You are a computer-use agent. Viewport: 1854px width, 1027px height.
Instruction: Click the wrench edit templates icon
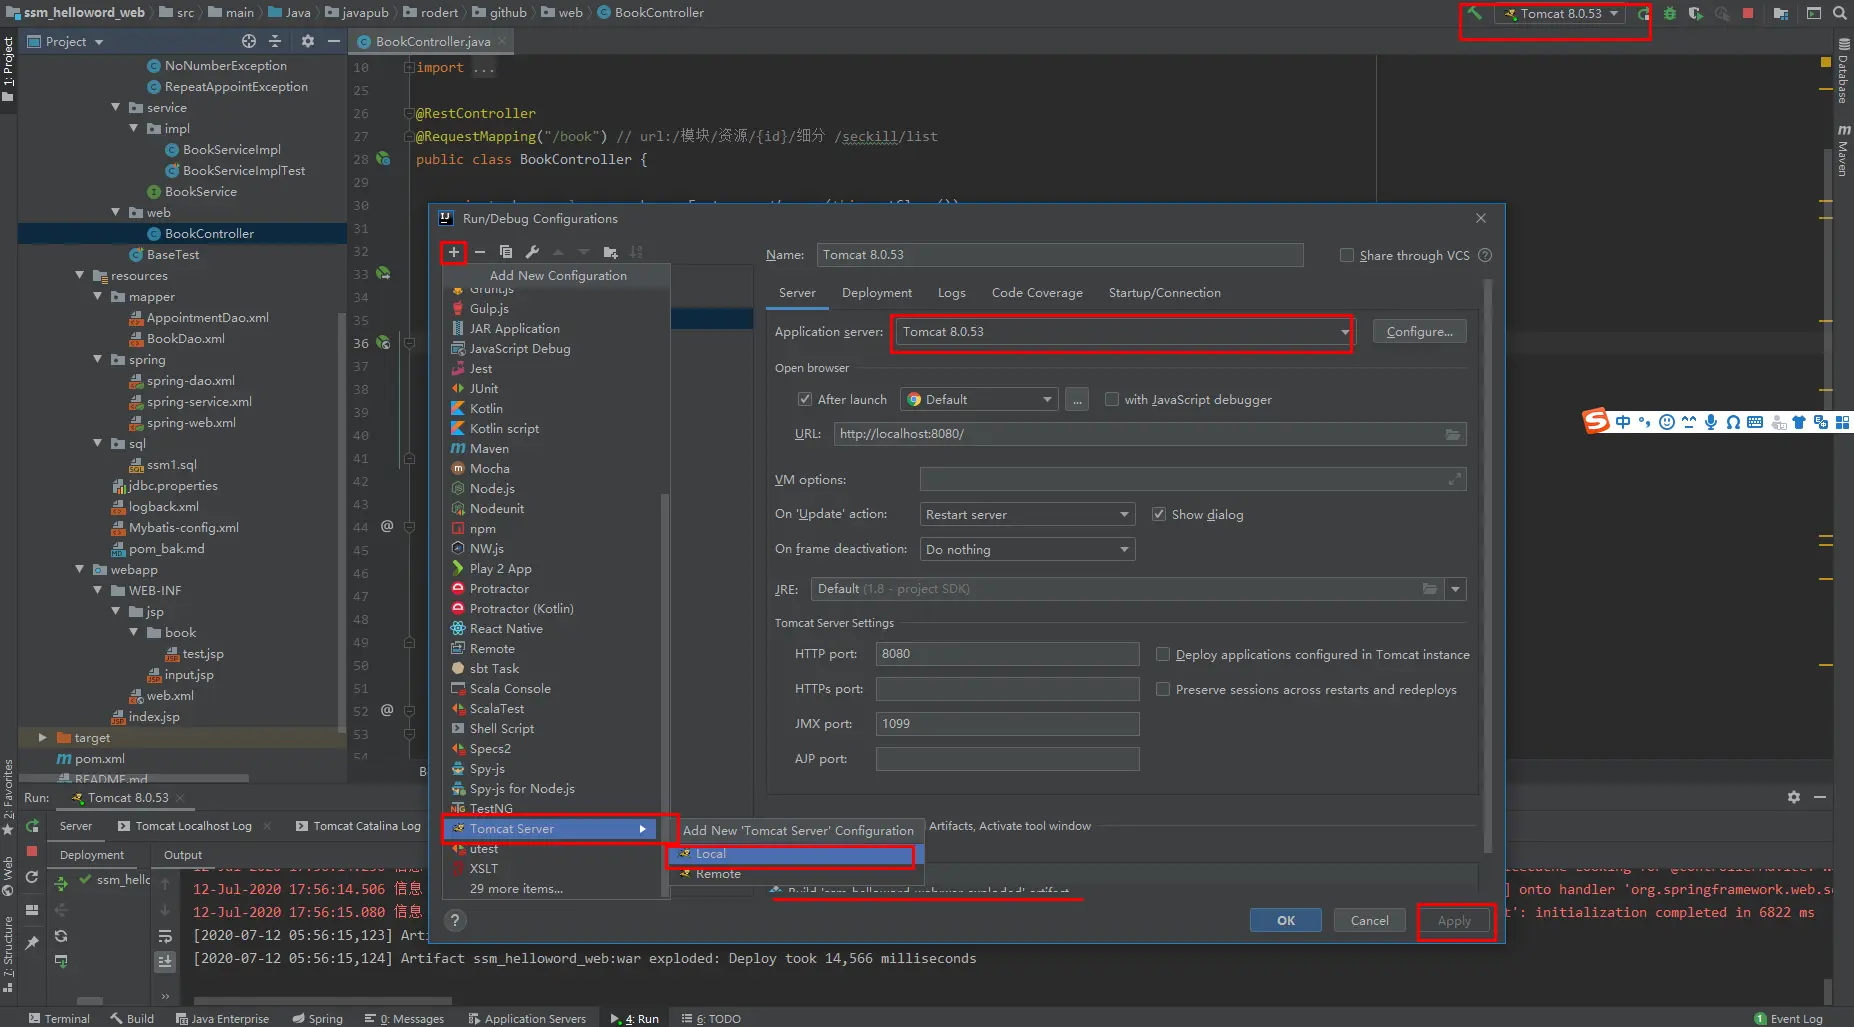(x=532, y=252)
